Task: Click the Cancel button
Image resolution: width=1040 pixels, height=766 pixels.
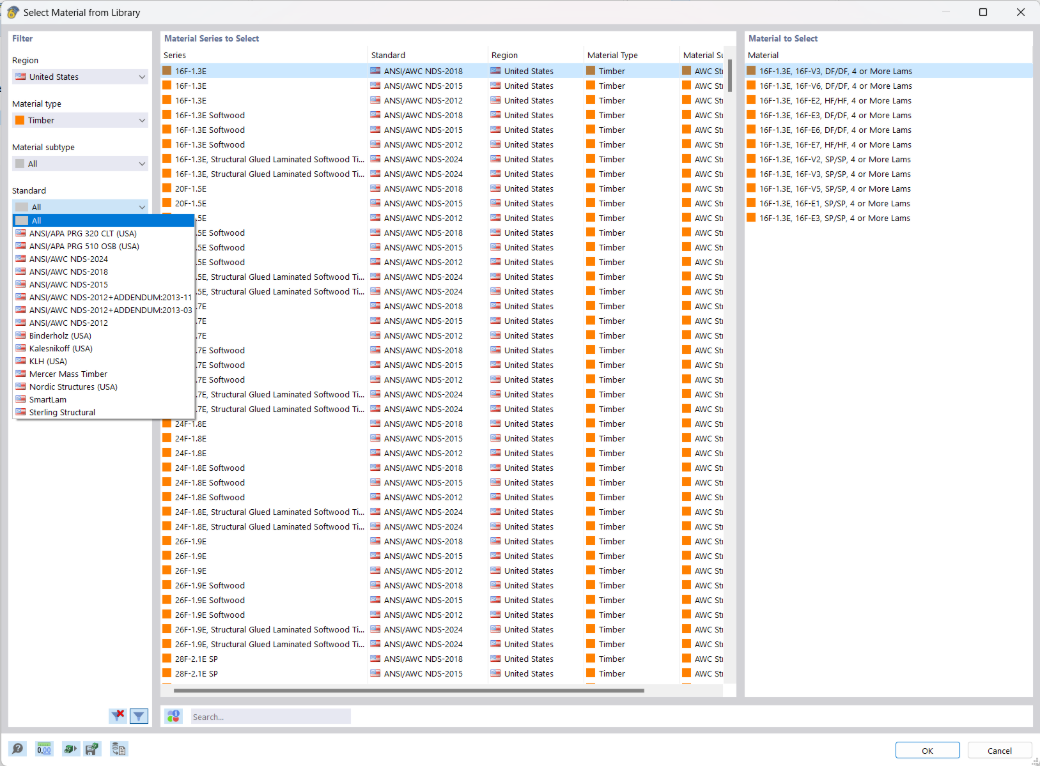Action: pyautogui.click(x=999, y=750)
